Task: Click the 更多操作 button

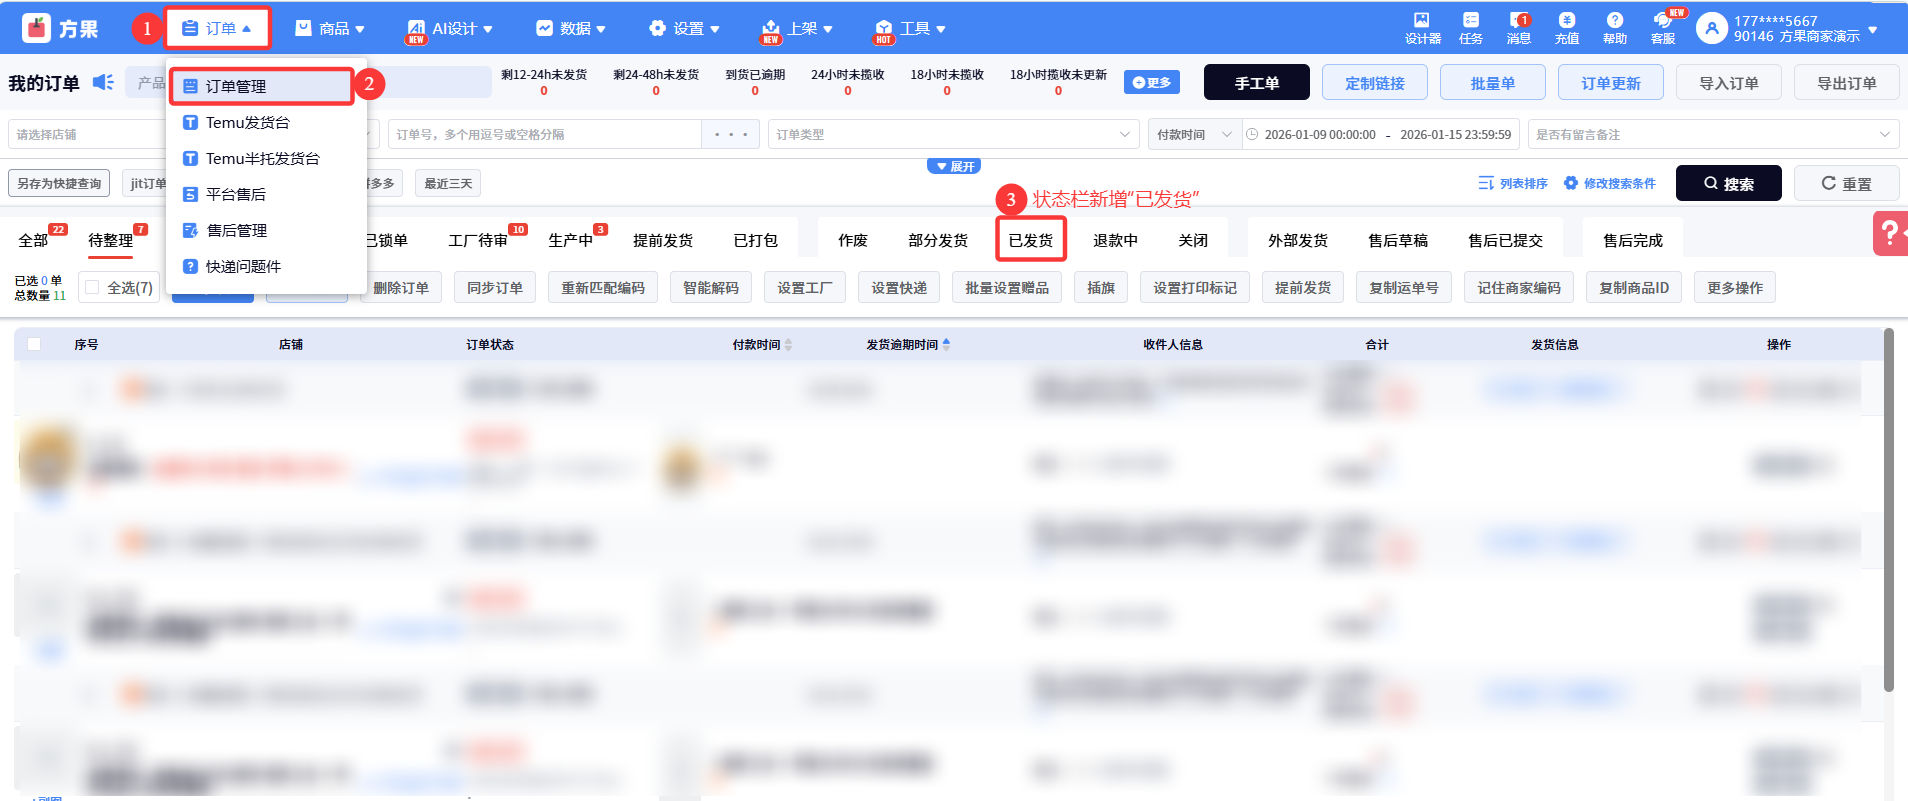Action: (x=1735, y=288)
